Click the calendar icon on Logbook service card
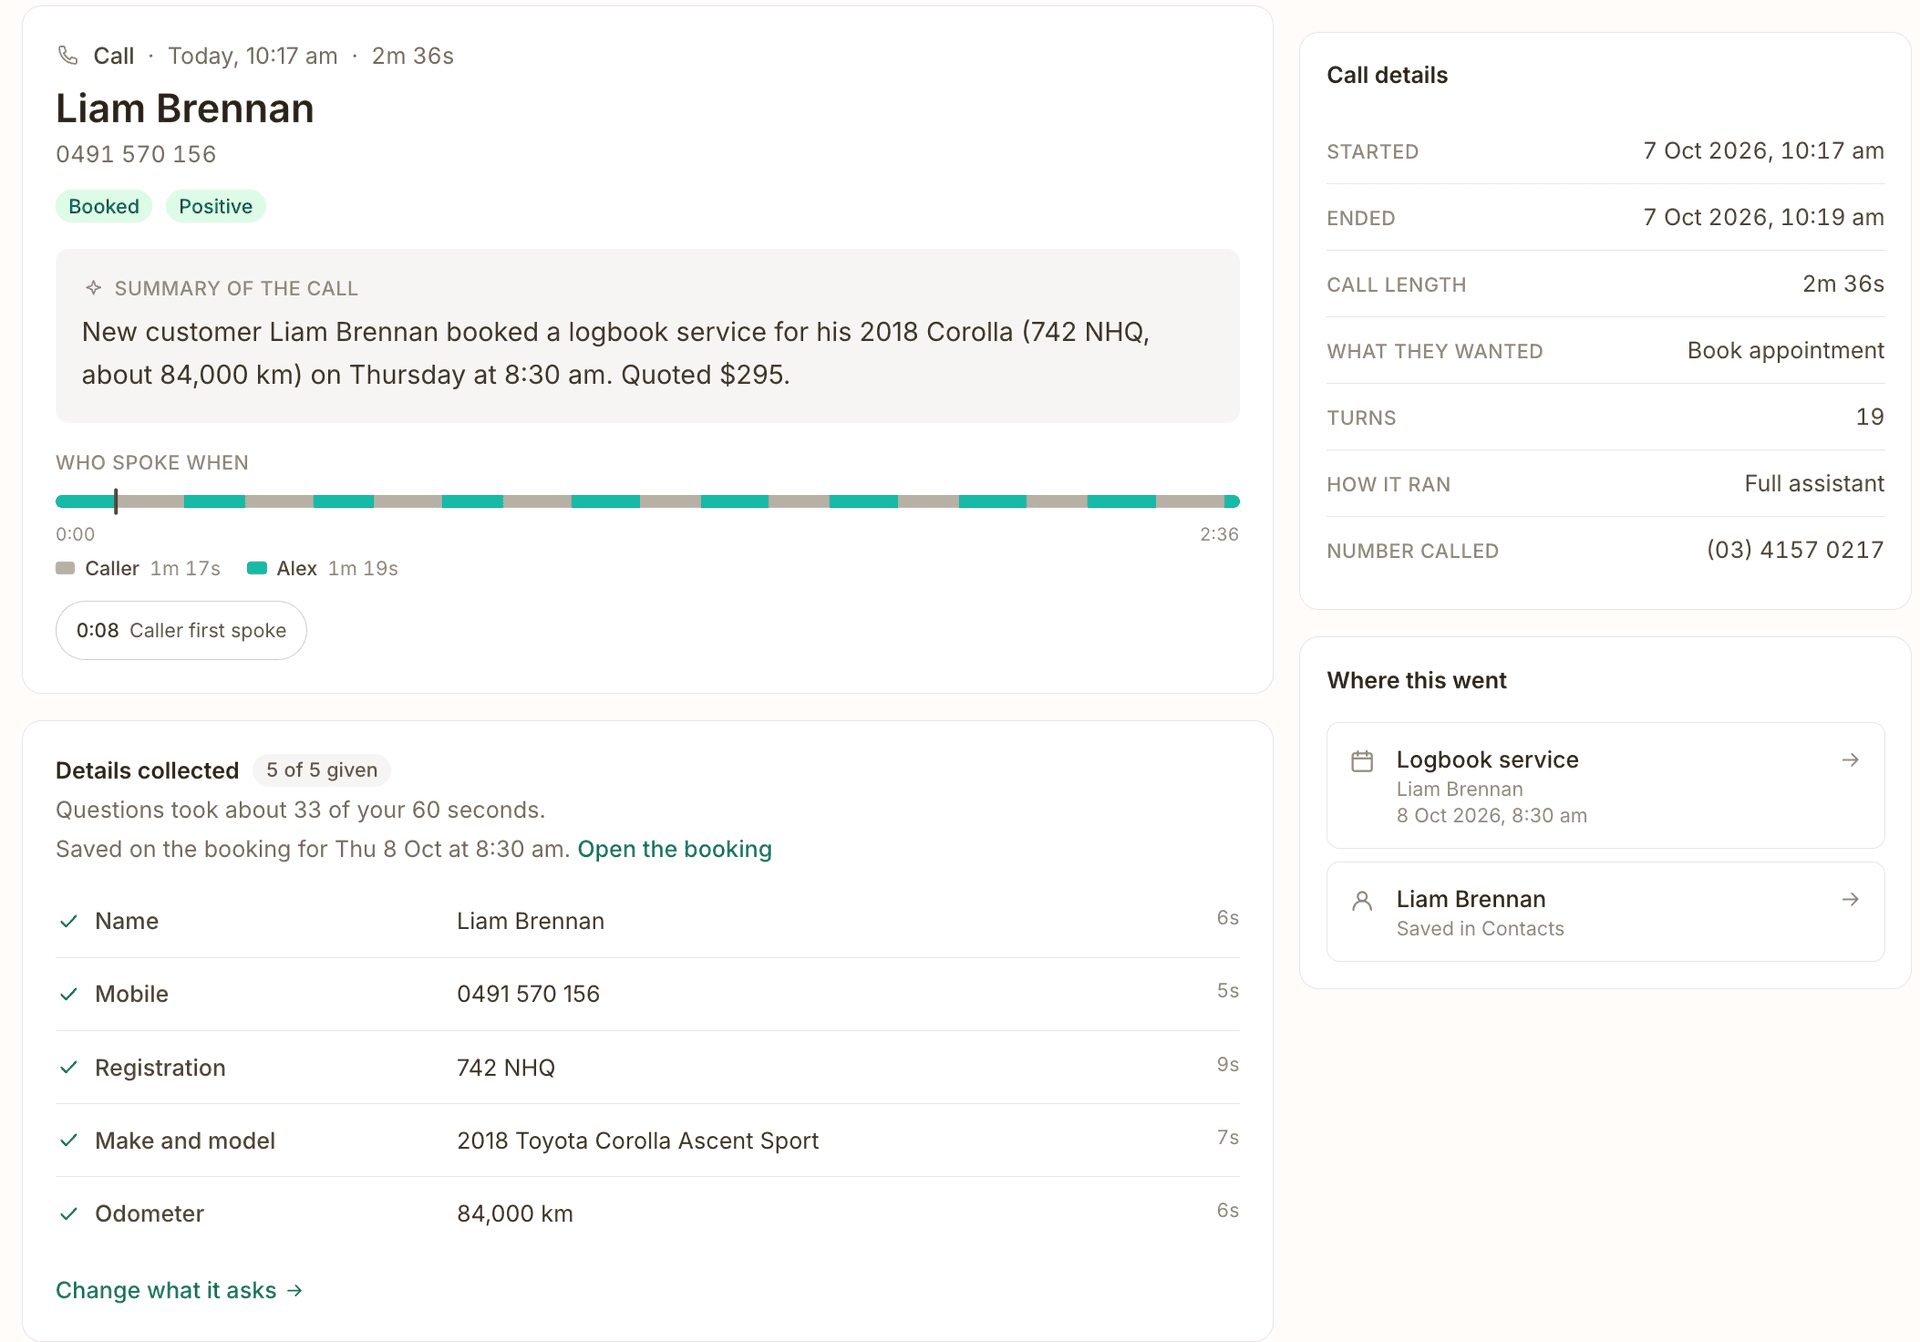Image resolution: width=1920 pixels, height=1342 pixels. coord(1362,761)
